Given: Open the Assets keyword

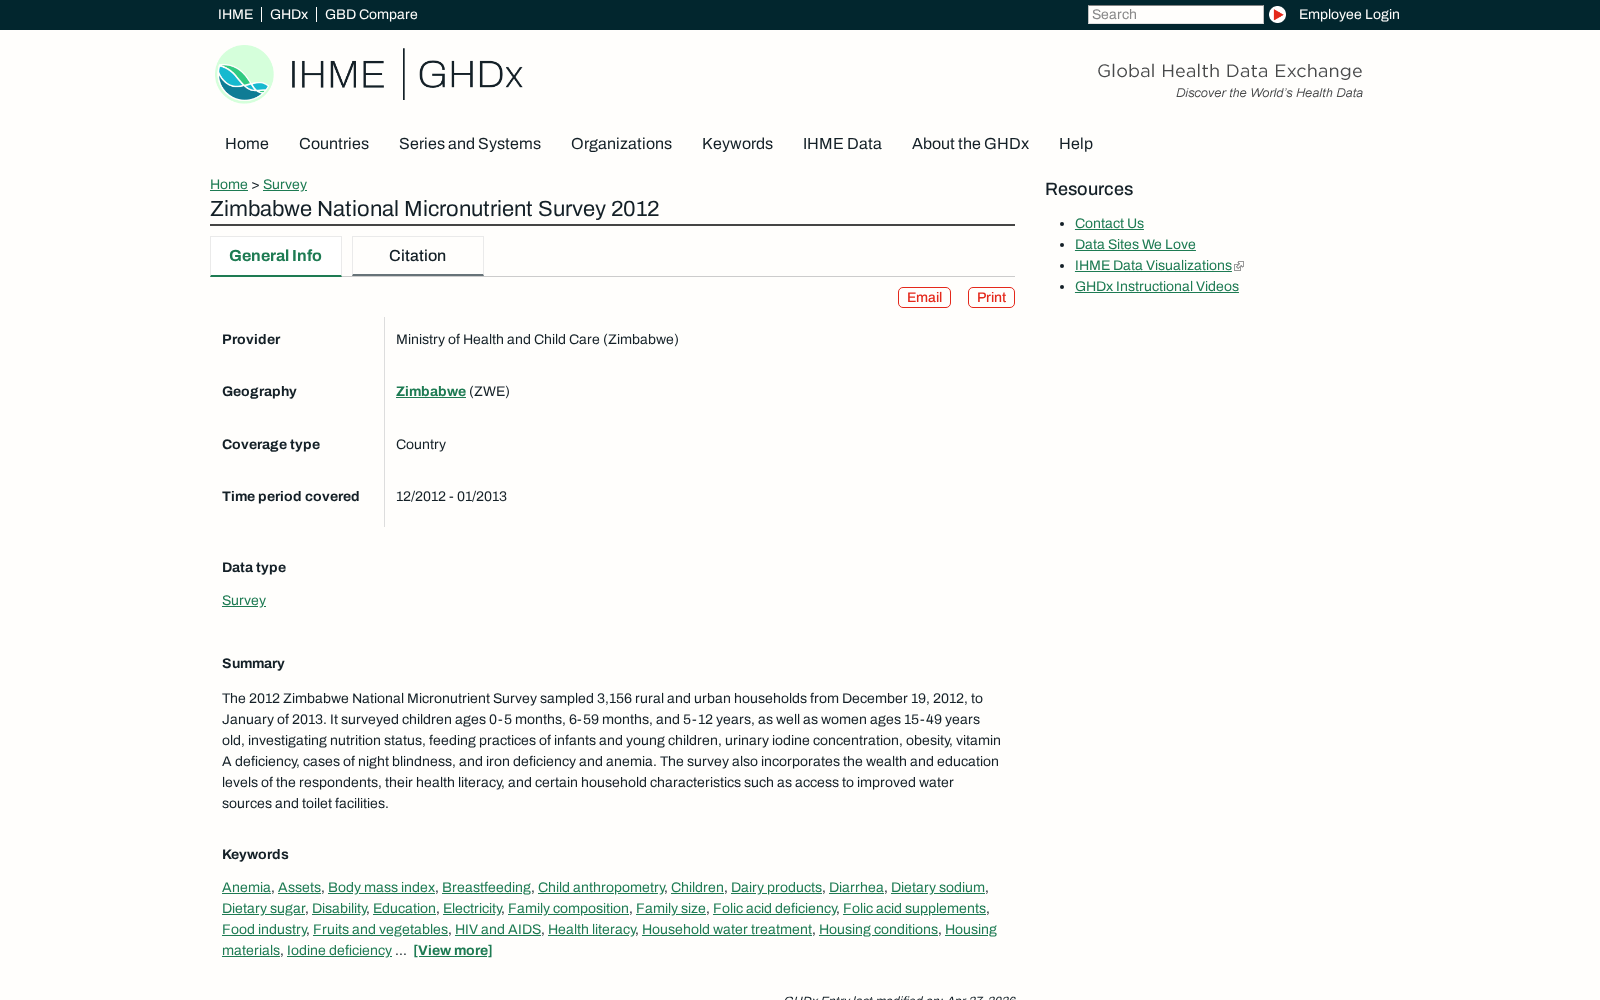Looking at the screenshot, I should click(299, 888).
